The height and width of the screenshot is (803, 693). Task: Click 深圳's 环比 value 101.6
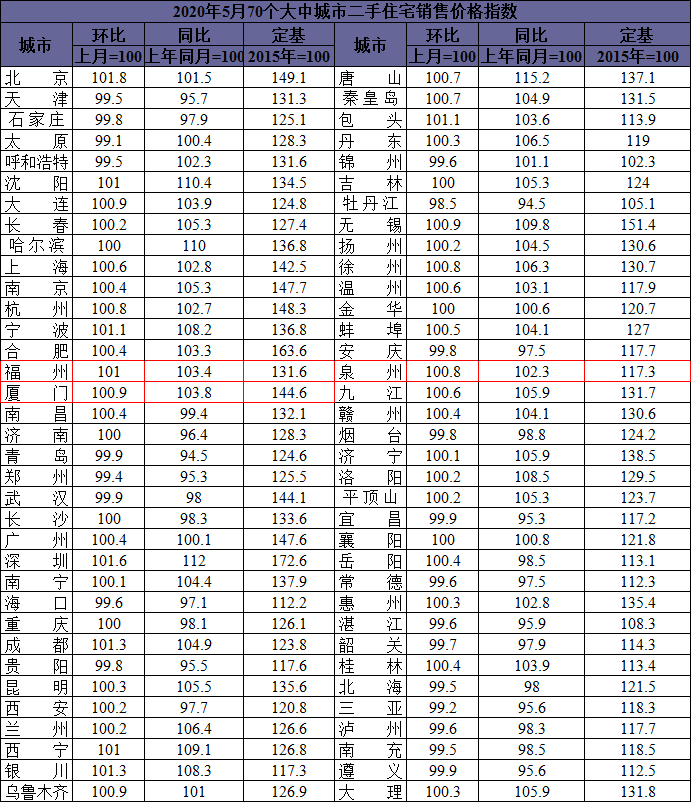pyautogui.click(x=109, y=561)
